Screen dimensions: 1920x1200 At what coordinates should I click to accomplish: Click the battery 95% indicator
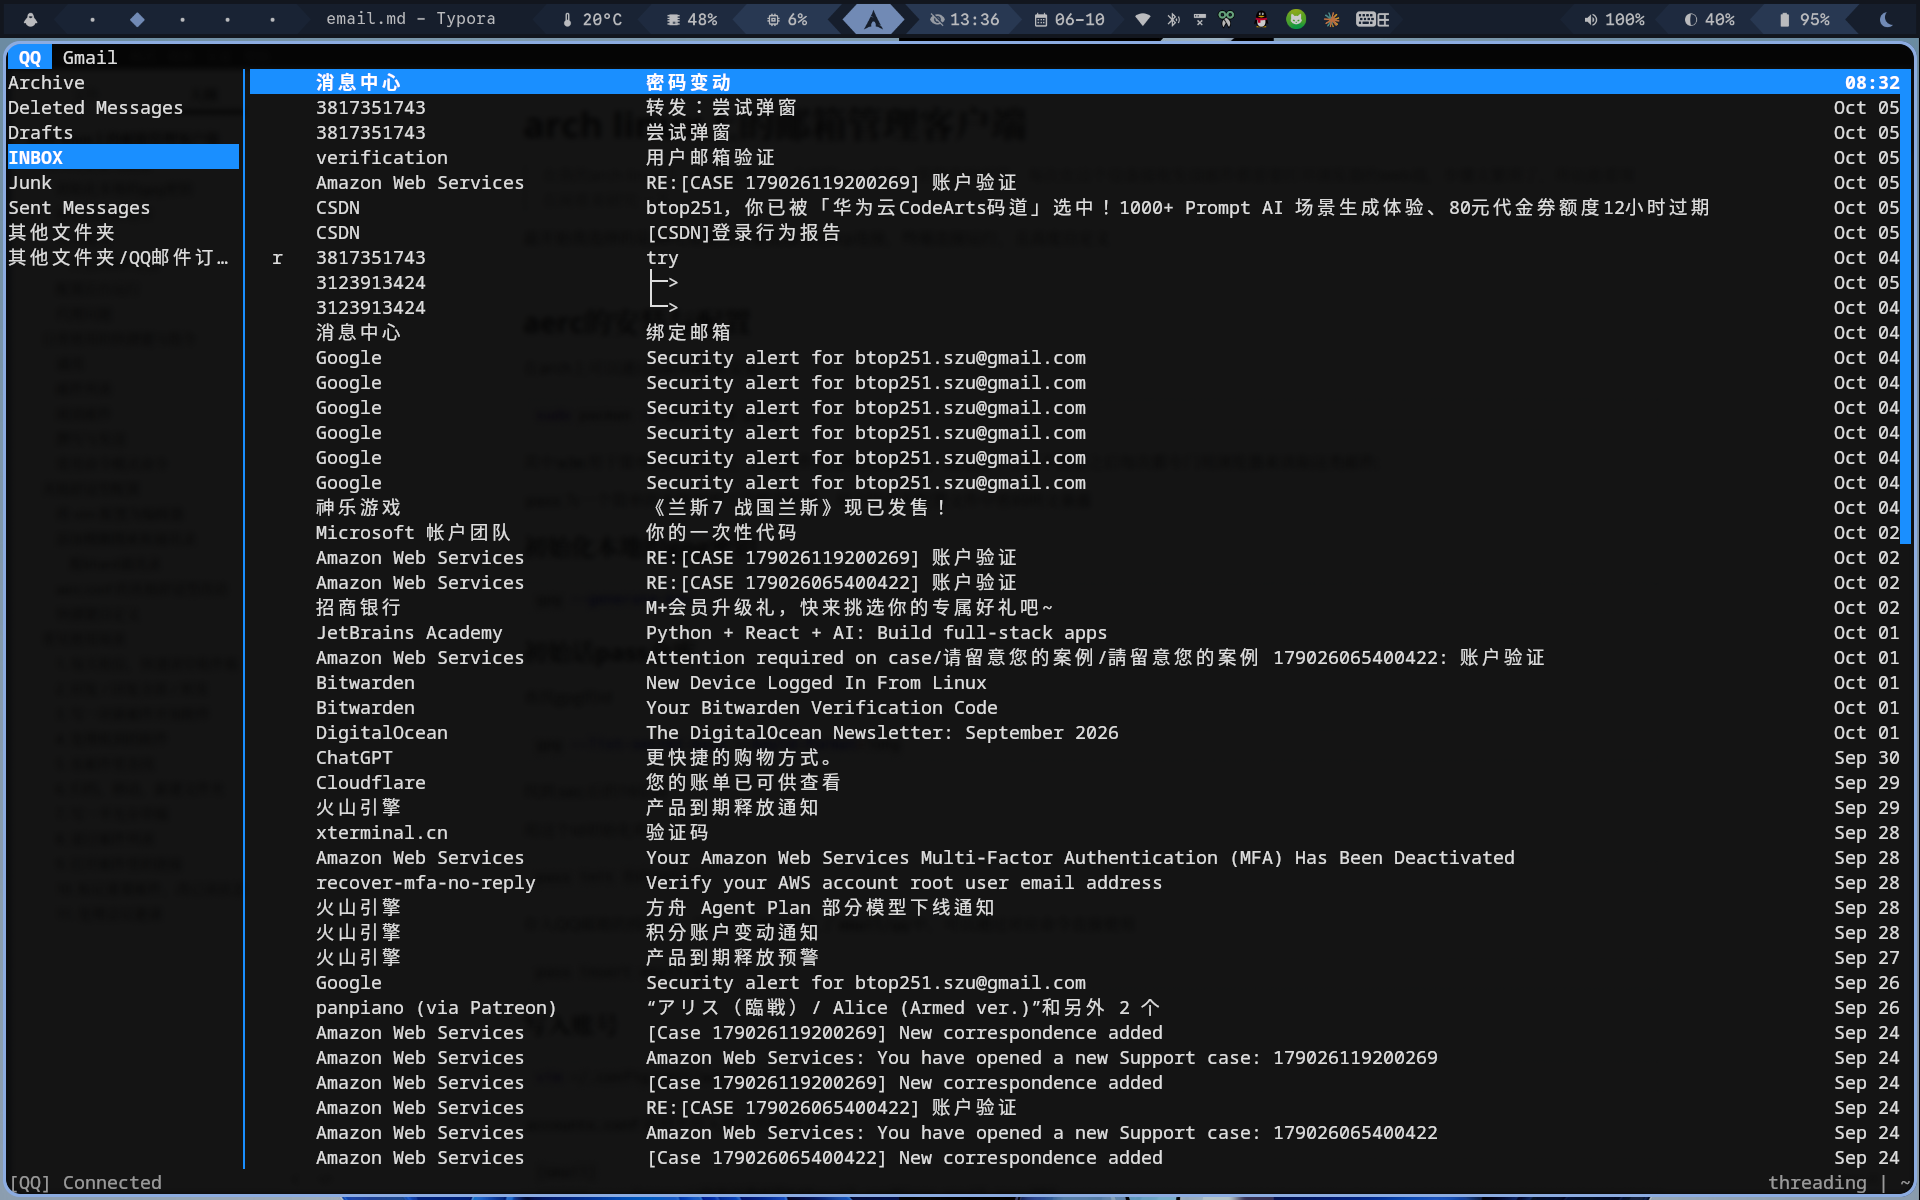click(x=1804, y=19)
